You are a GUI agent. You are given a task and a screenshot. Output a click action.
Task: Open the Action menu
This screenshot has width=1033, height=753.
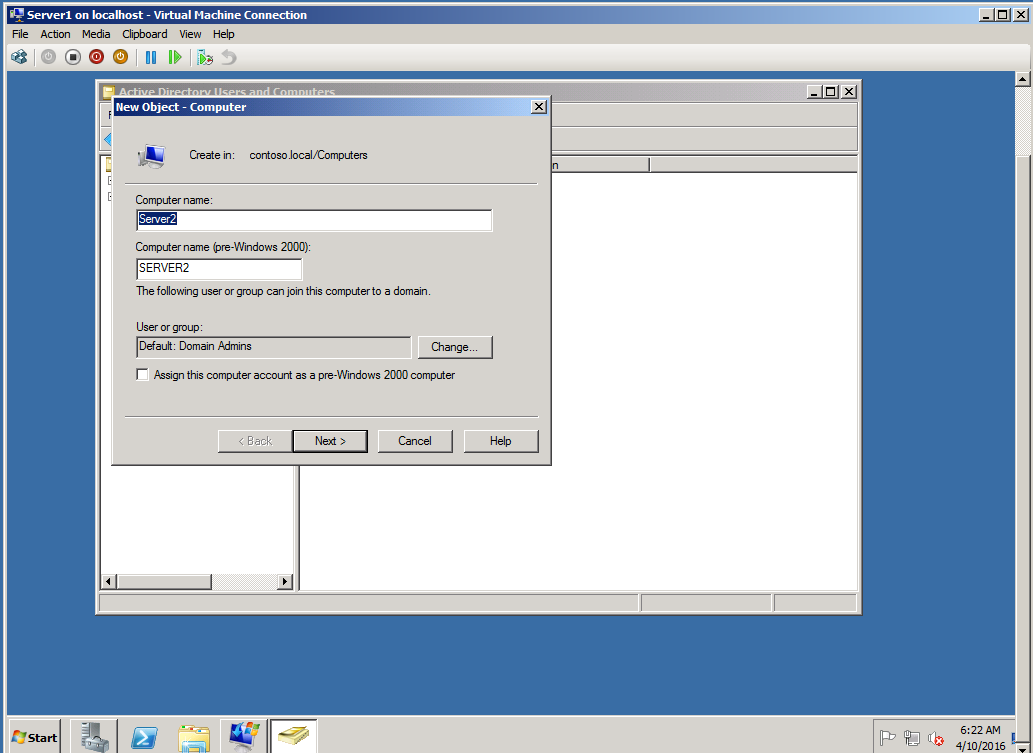tap(55, 34)
